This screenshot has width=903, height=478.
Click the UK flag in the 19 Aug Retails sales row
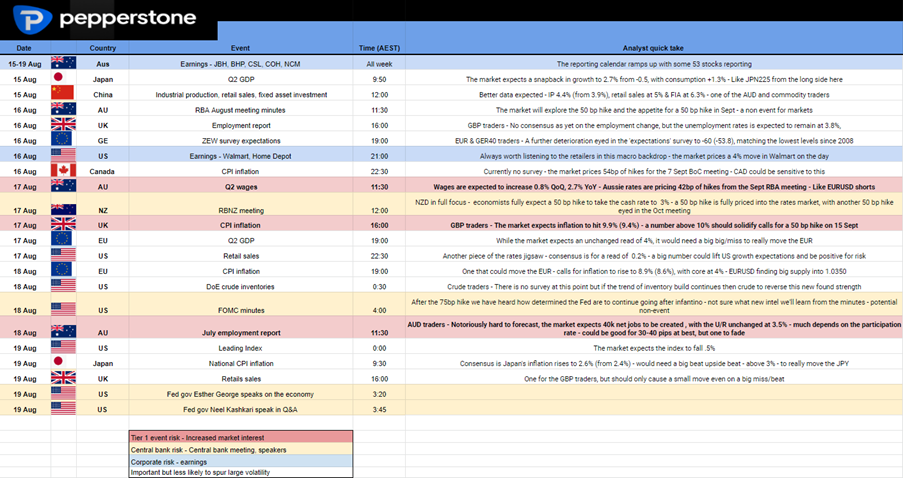pyautogui.click(x=63, y=377)
